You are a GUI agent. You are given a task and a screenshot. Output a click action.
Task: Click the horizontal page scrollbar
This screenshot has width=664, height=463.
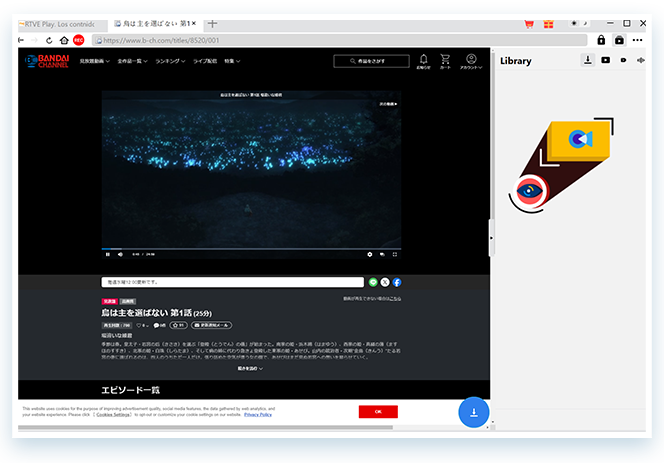click(x=205, y=427)
